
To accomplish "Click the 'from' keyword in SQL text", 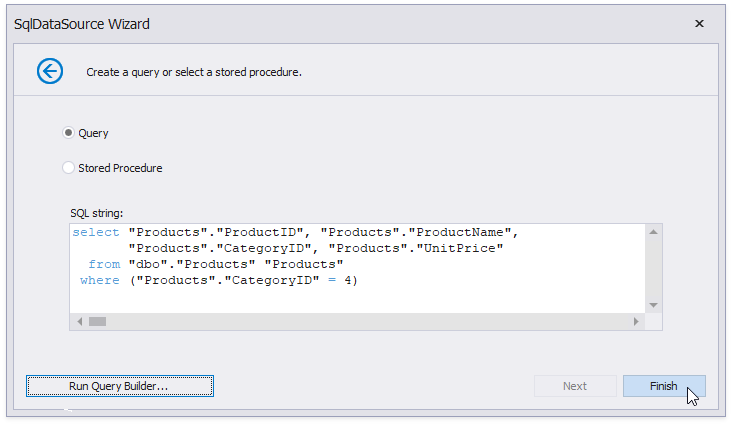I will 104,264.
